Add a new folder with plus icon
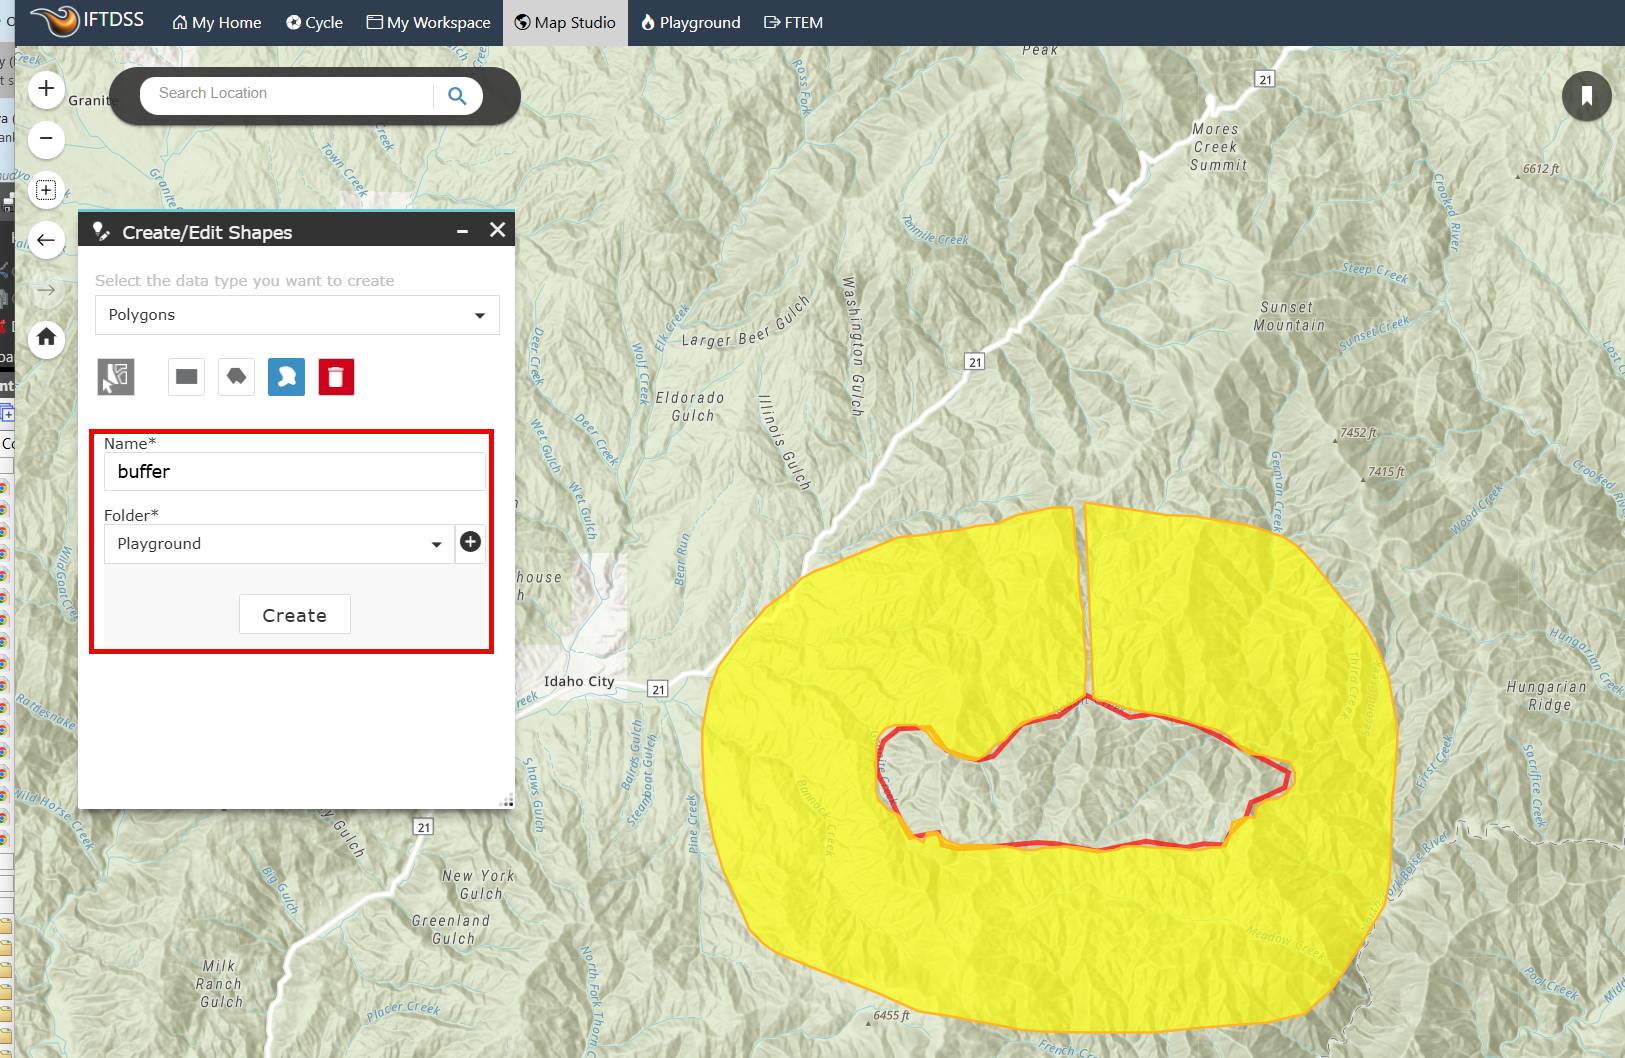The image size is (1625, 1058). [x=470, y=542]
